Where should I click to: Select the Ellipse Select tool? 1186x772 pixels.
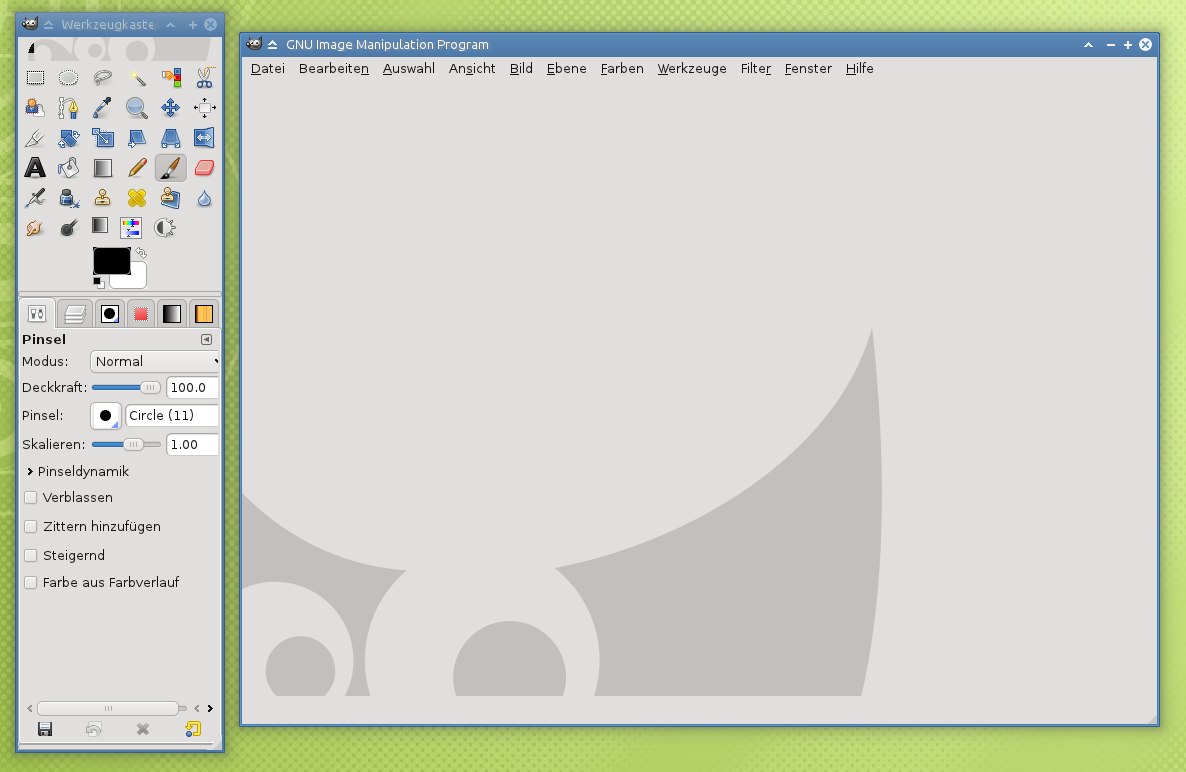[69, 77]
